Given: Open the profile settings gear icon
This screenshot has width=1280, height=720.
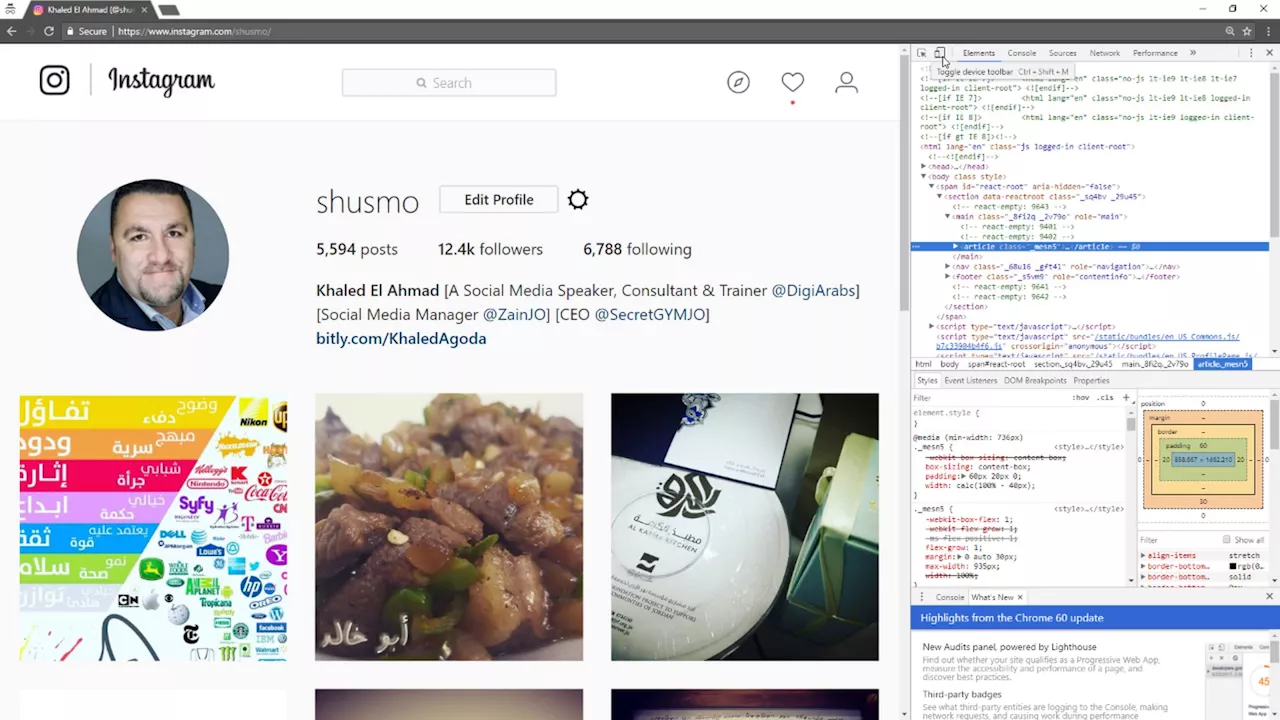Looking at the screenshot, I should click(578, 200).
